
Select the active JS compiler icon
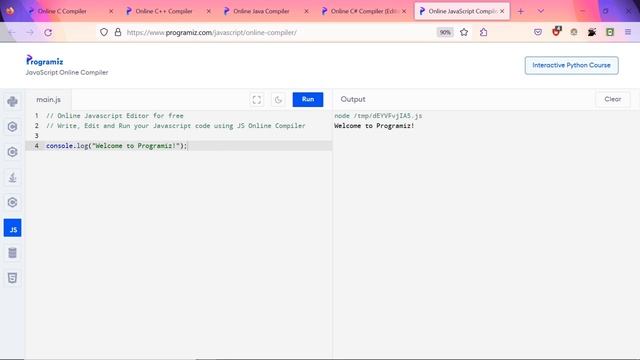tap(13, 228)
